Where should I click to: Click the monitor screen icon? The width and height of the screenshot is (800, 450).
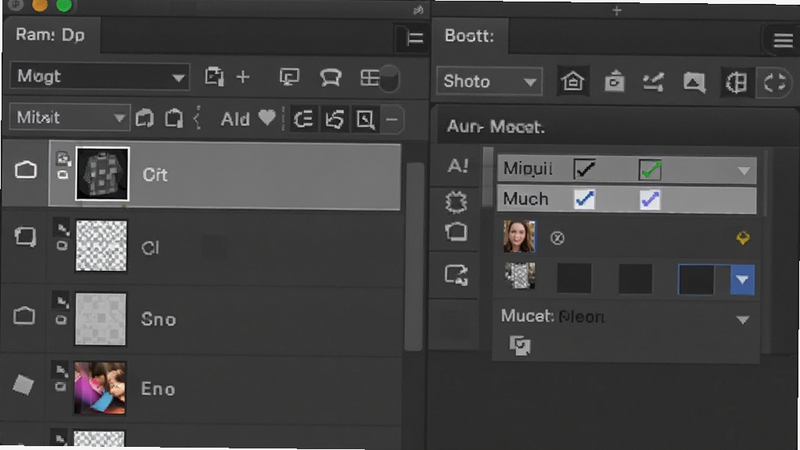pos(289,77)
